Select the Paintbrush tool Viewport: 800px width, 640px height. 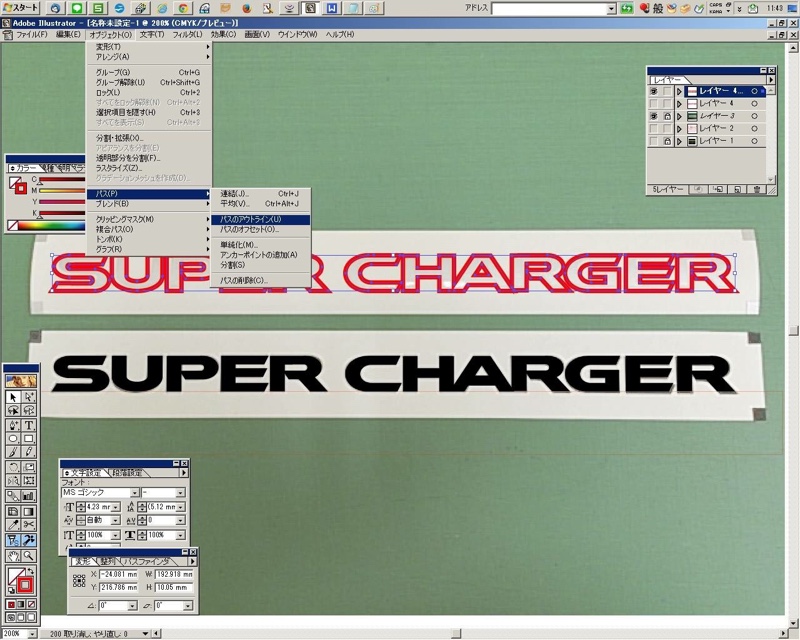[x=13, y=452]
